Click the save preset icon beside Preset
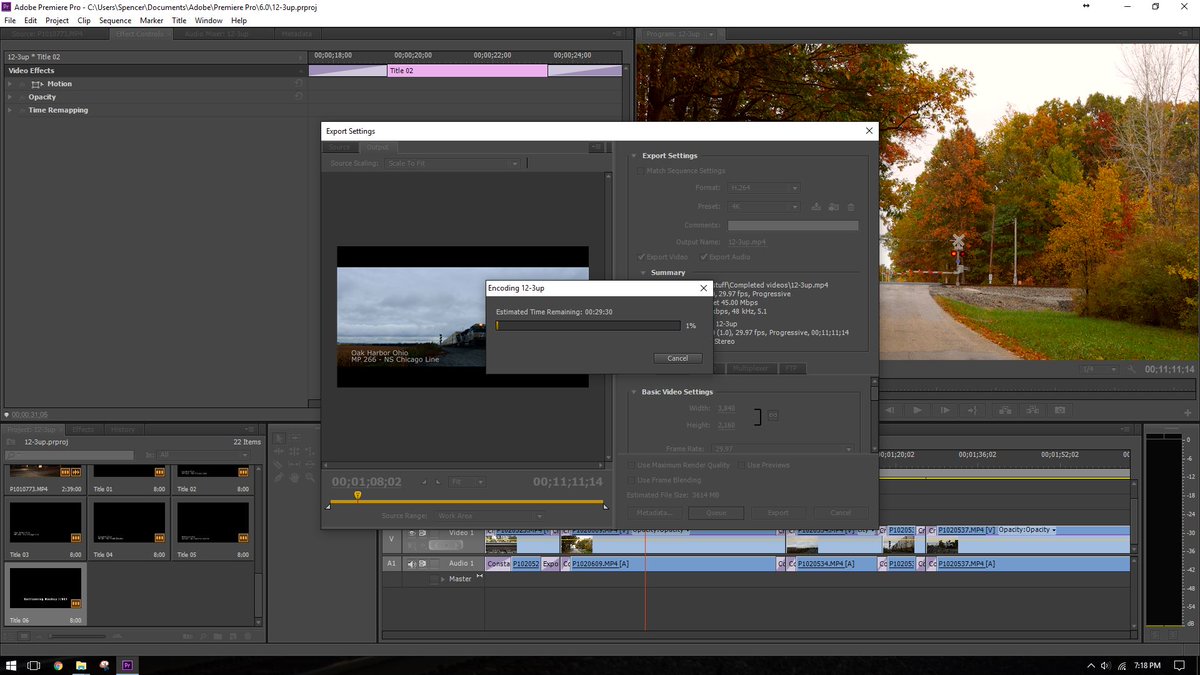Viewport: 1200px width, 675px height. pos(816,207)
